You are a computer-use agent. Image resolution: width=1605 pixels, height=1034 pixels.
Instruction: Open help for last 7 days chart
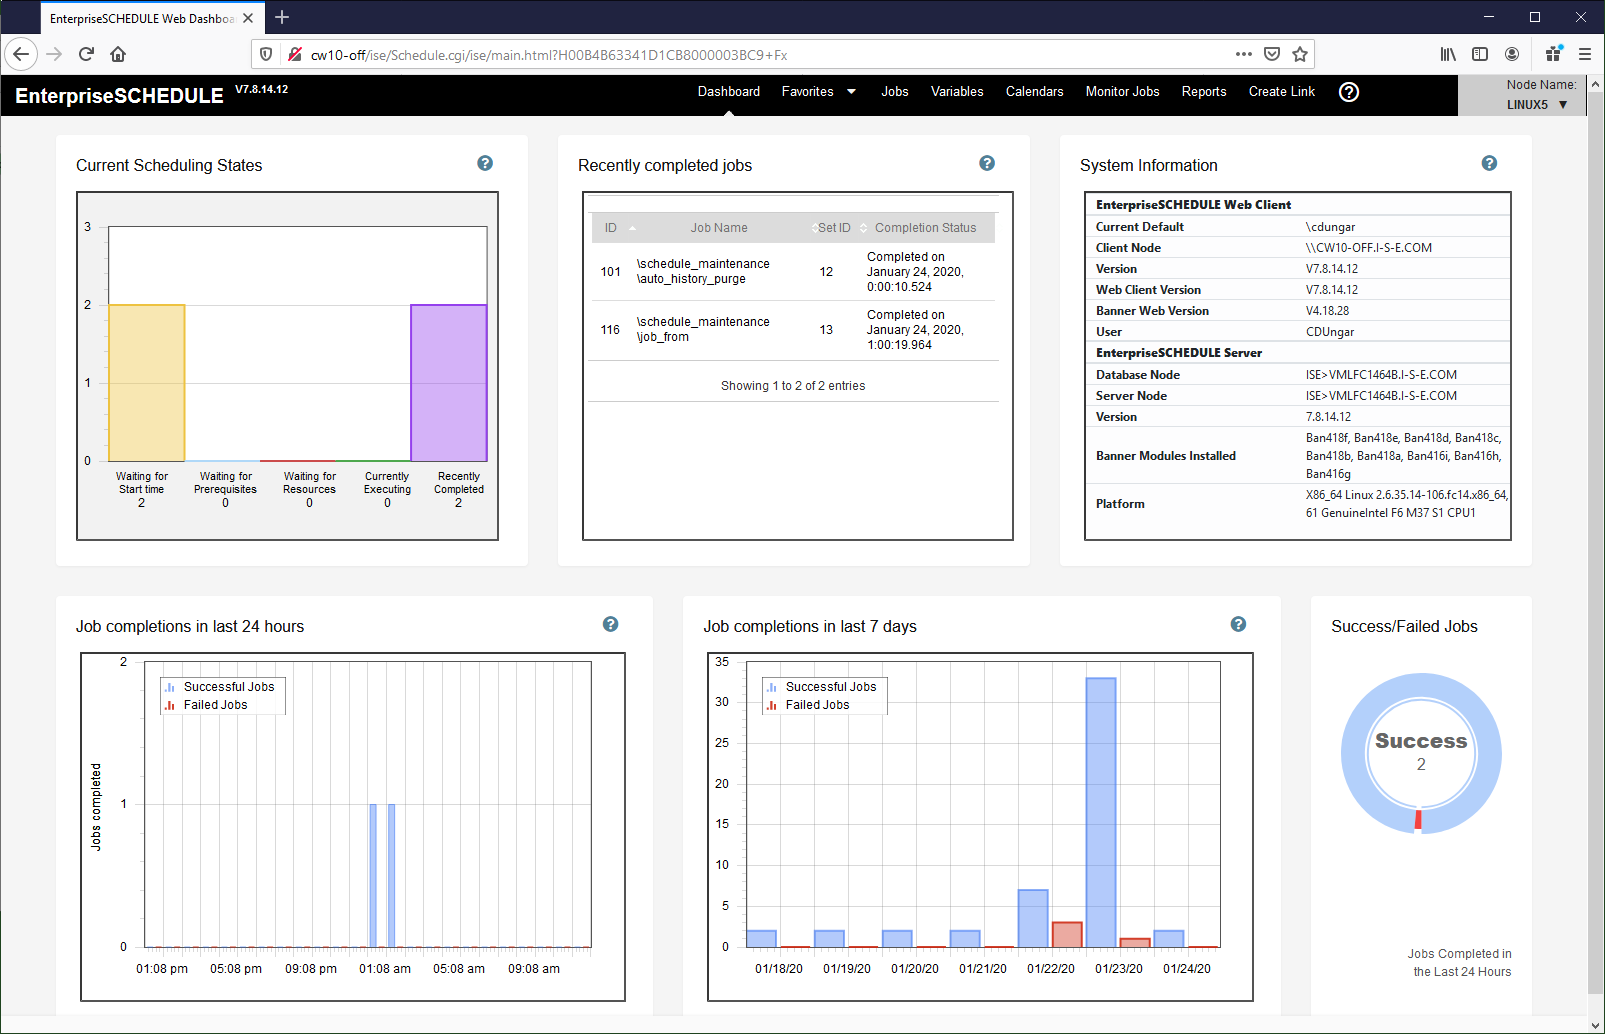pos(1238,624)
